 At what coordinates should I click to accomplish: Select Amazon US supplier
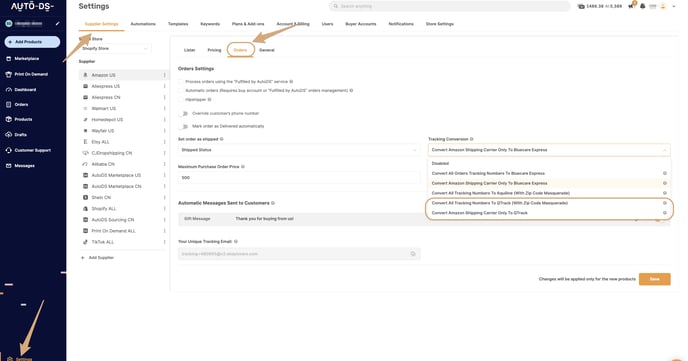click(x=124, y=75)
